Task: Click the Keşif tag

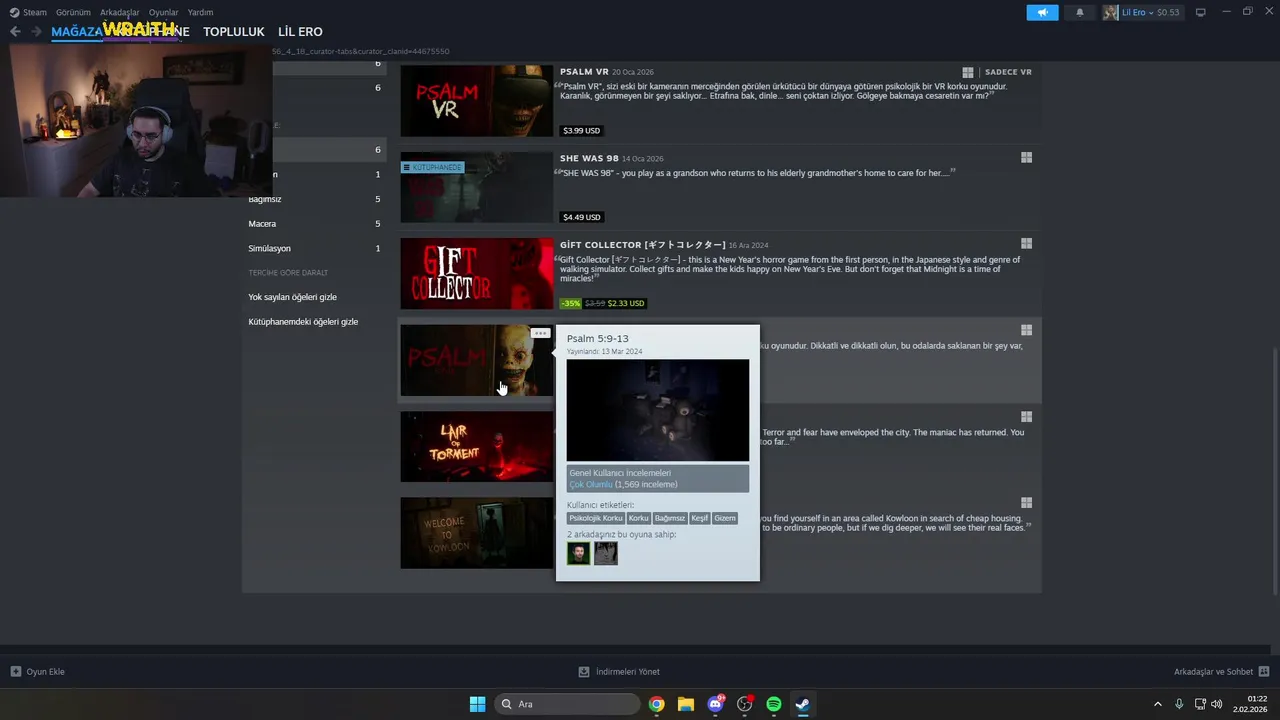Action: tap(699, 518)
